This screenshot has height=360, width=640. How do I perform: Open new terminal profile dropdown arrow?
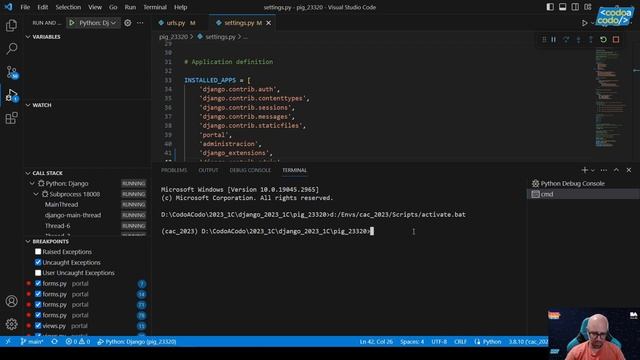593,170
